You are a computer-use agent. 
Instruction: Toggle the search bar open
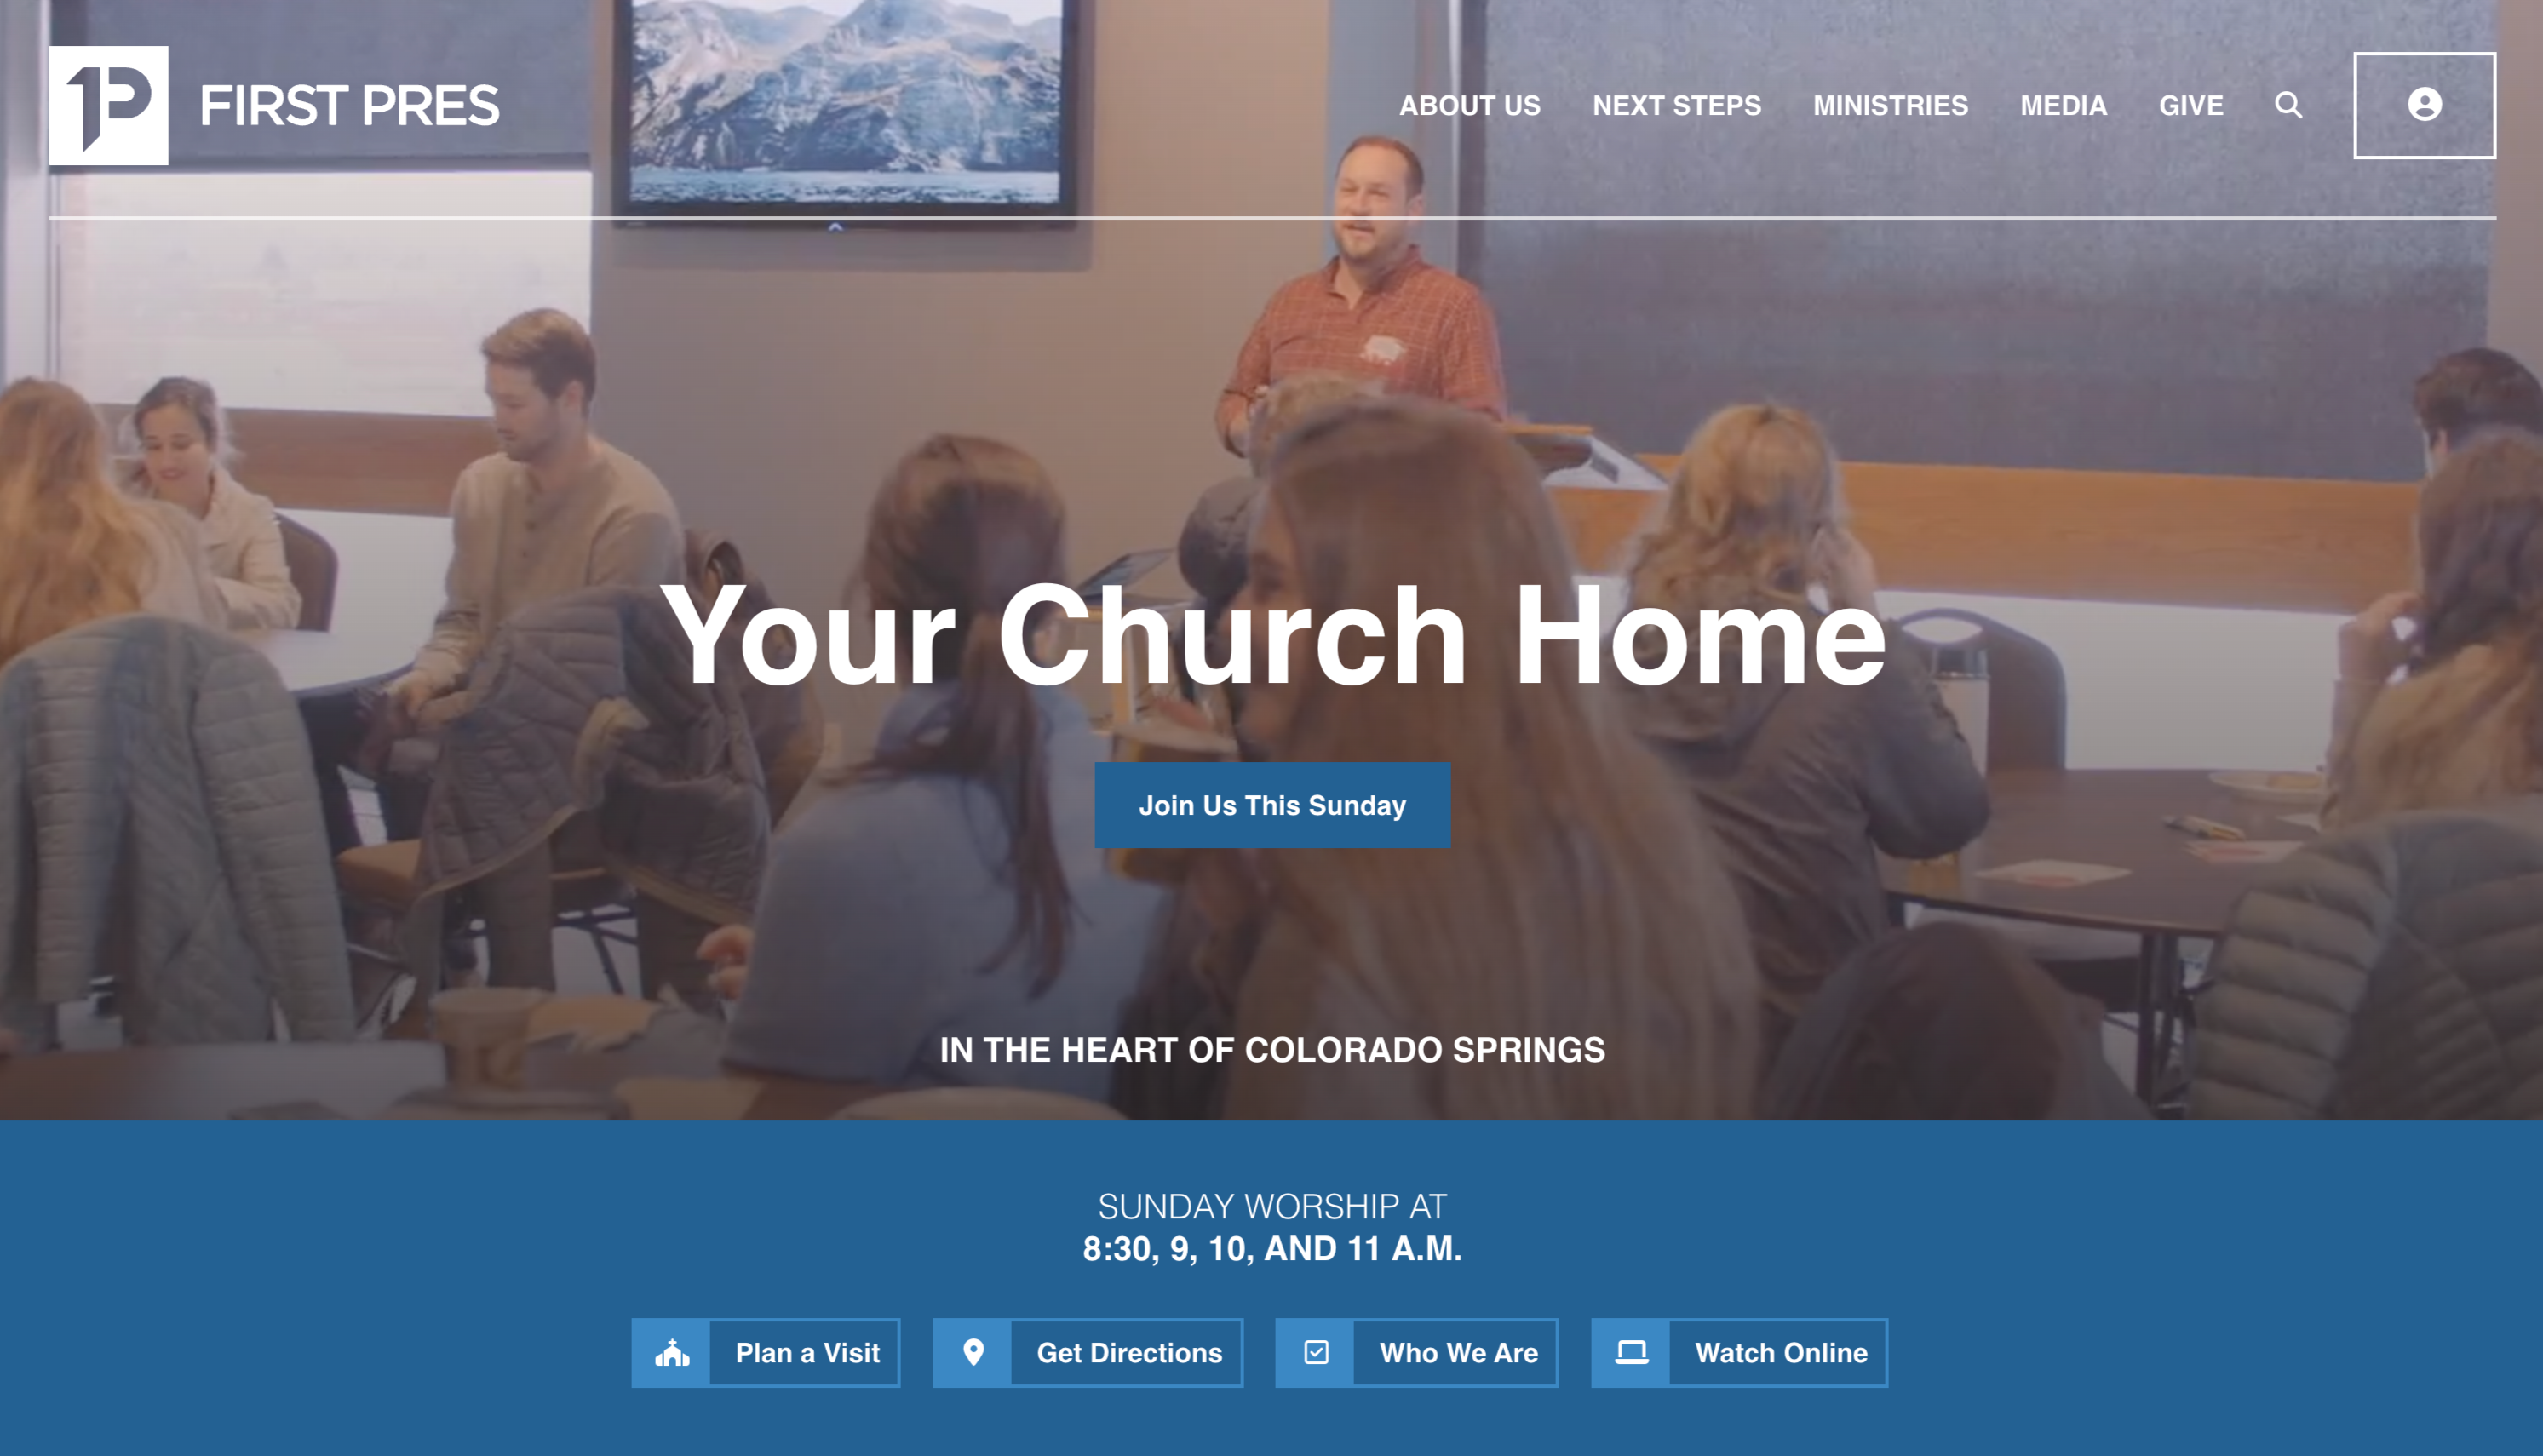tap(2288, 103)
